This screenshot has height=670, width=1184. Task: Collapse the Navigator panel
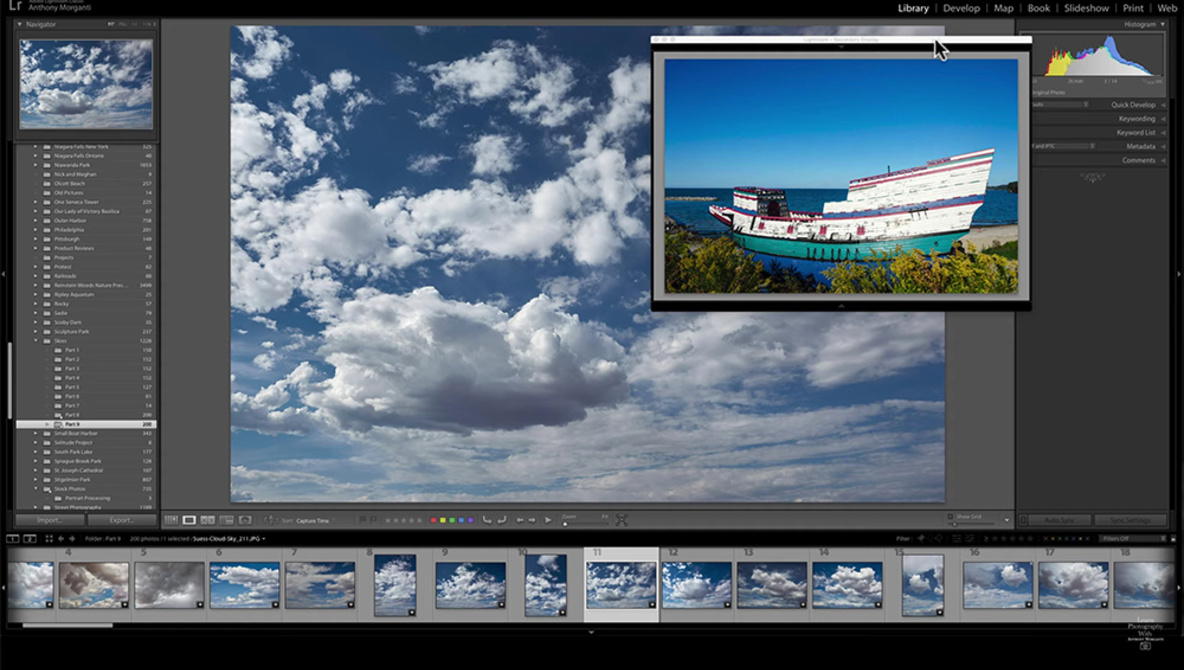(x=19, y=24)
